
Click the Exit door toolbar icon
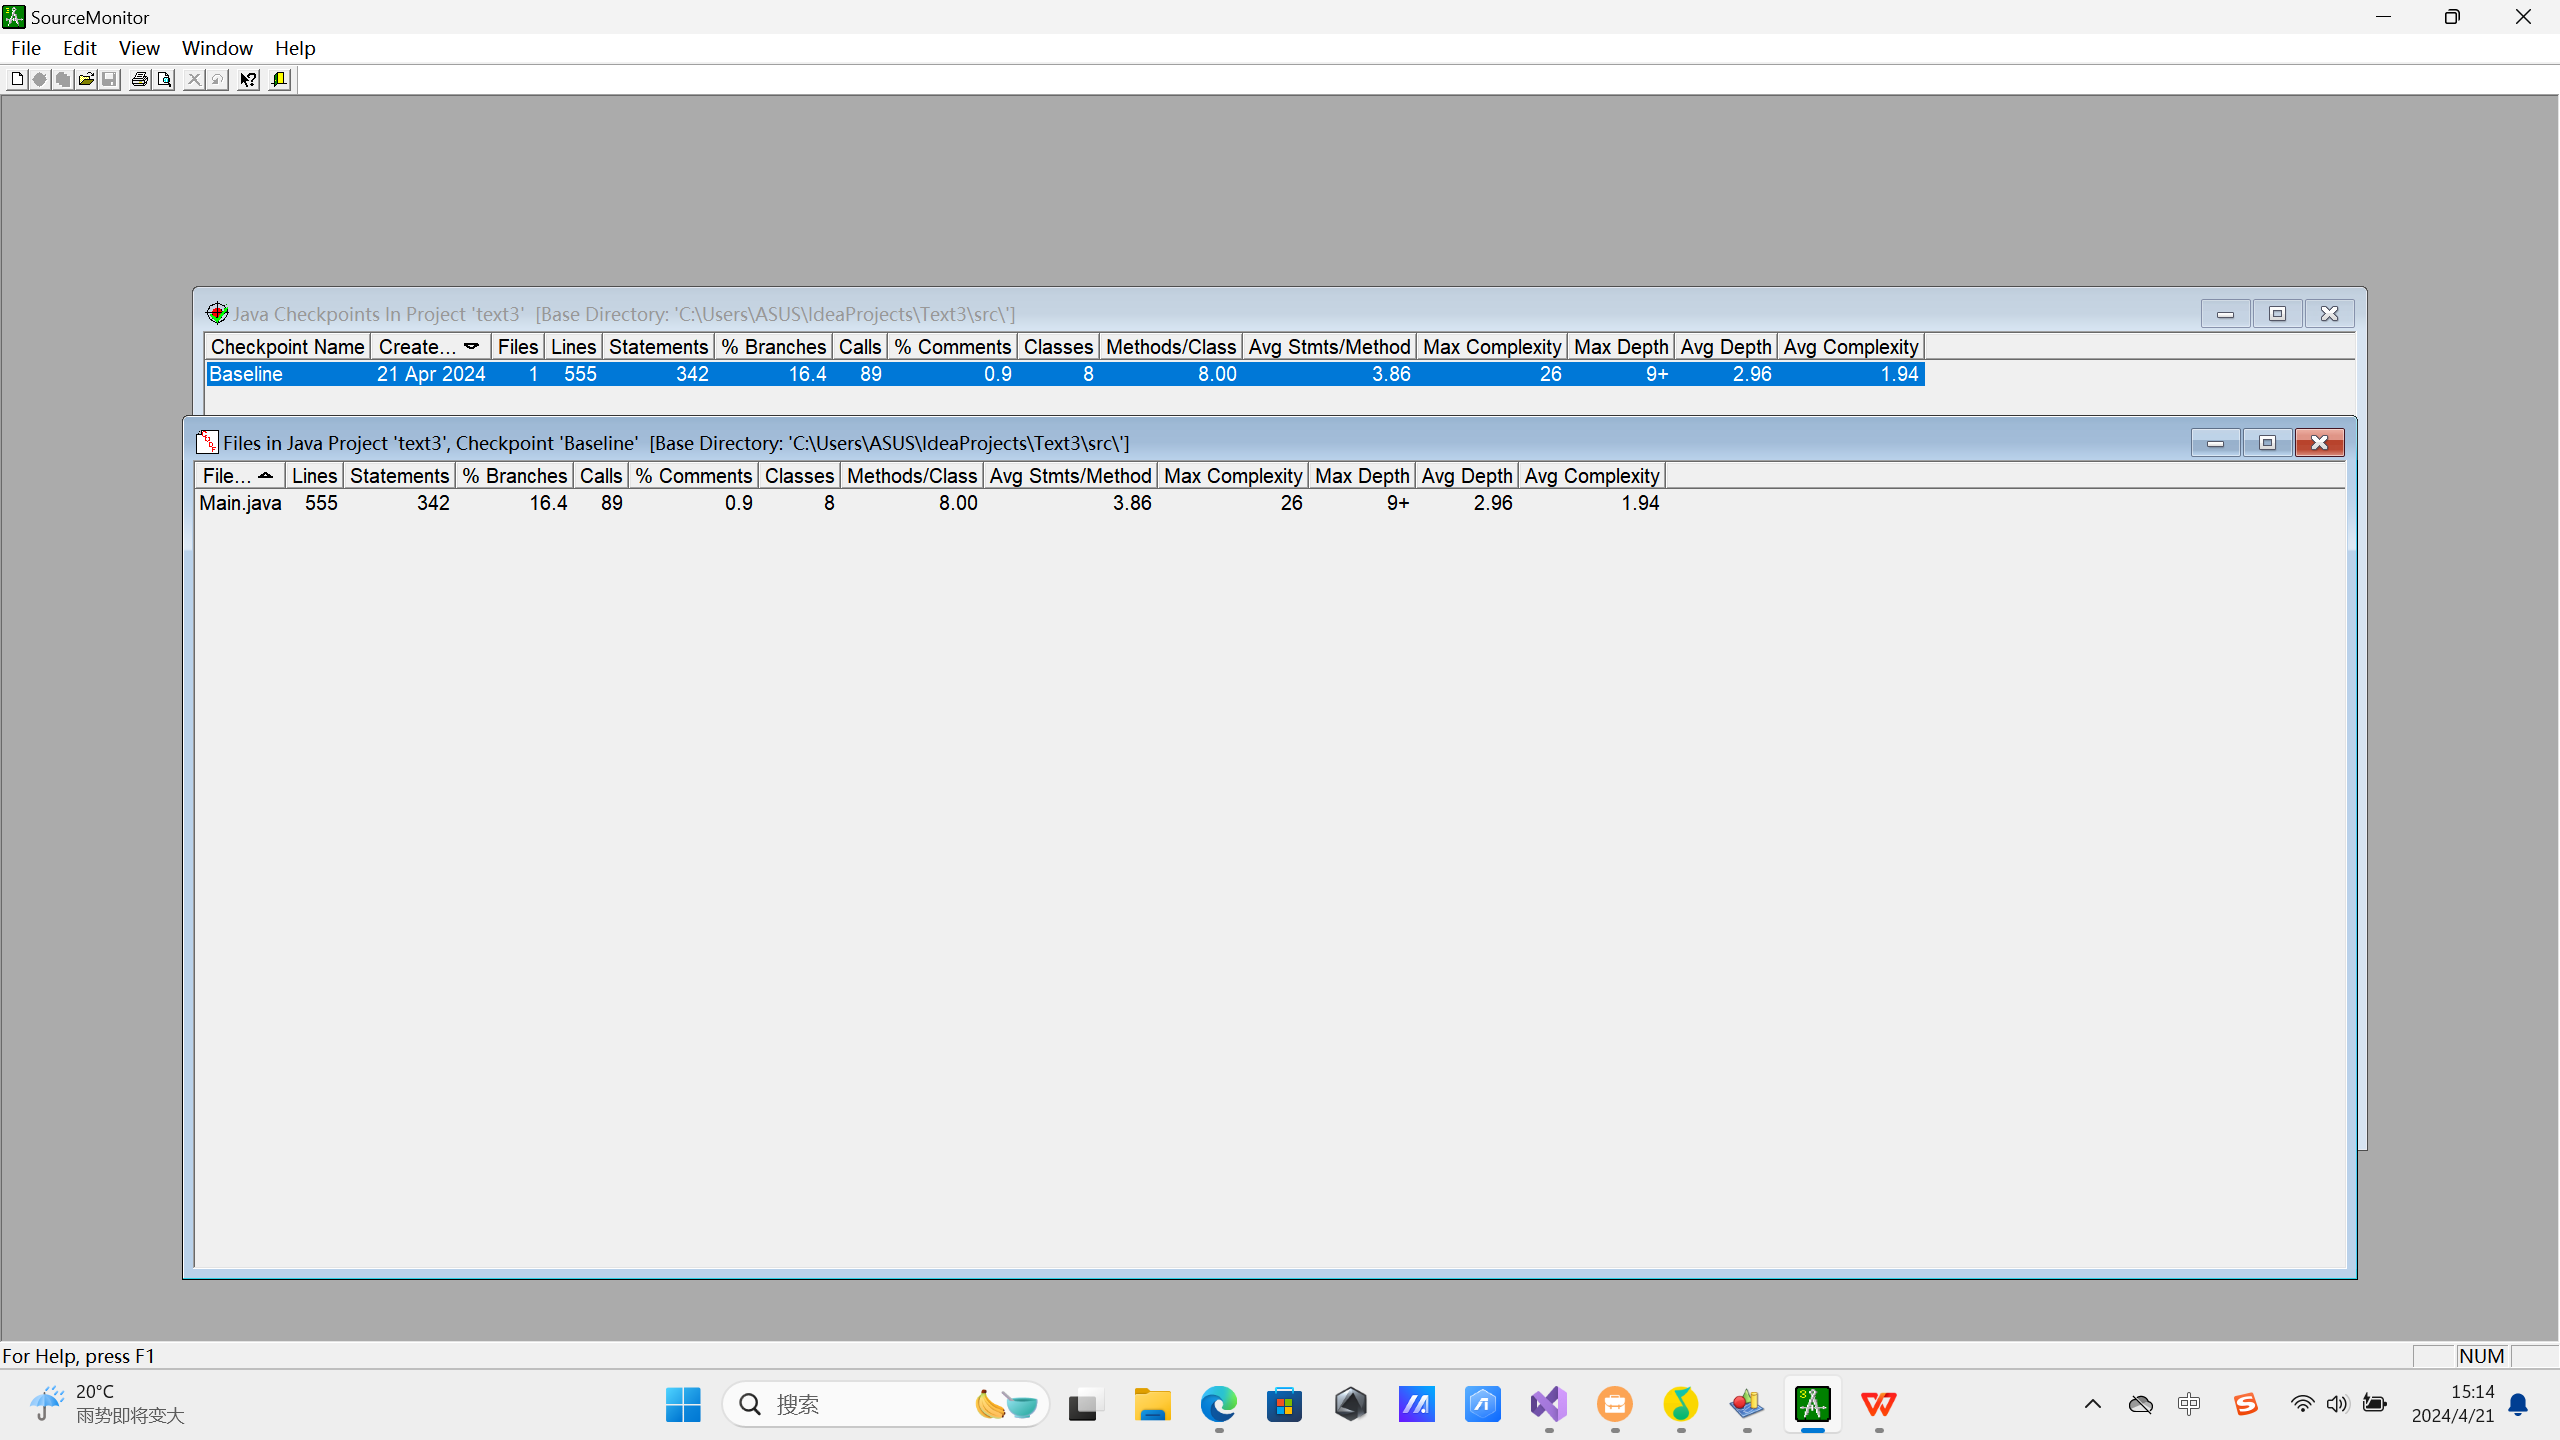[x=280, y=80]
